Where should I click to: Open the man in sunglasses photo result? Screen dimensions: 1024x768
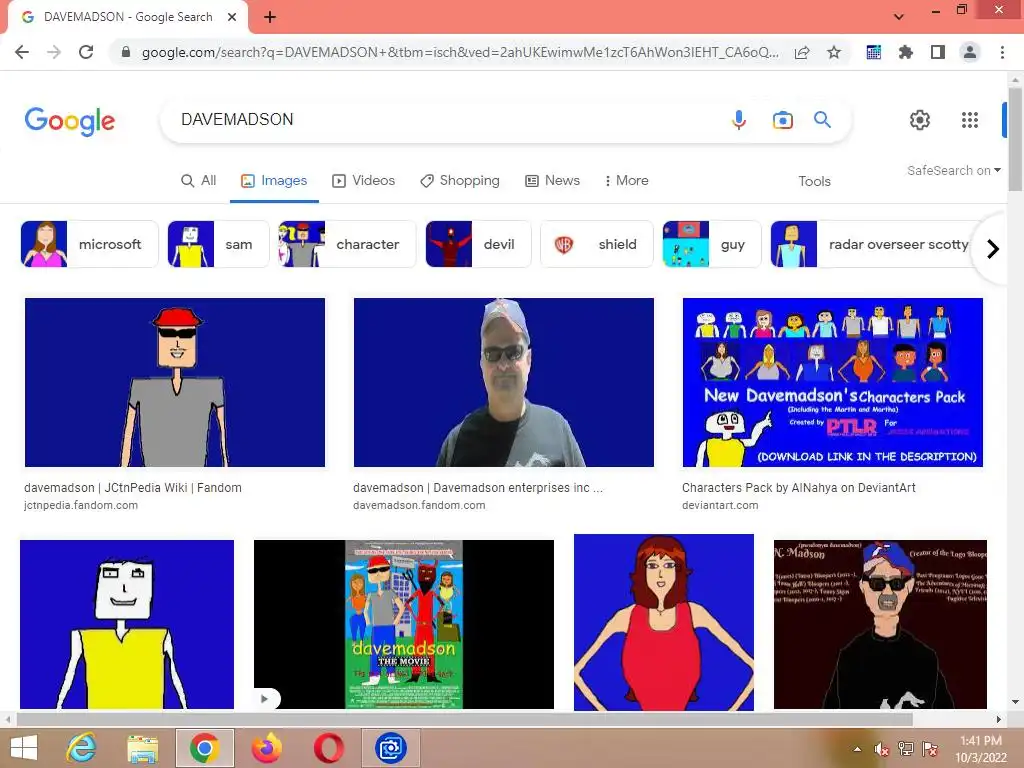[x=504, y=383]
